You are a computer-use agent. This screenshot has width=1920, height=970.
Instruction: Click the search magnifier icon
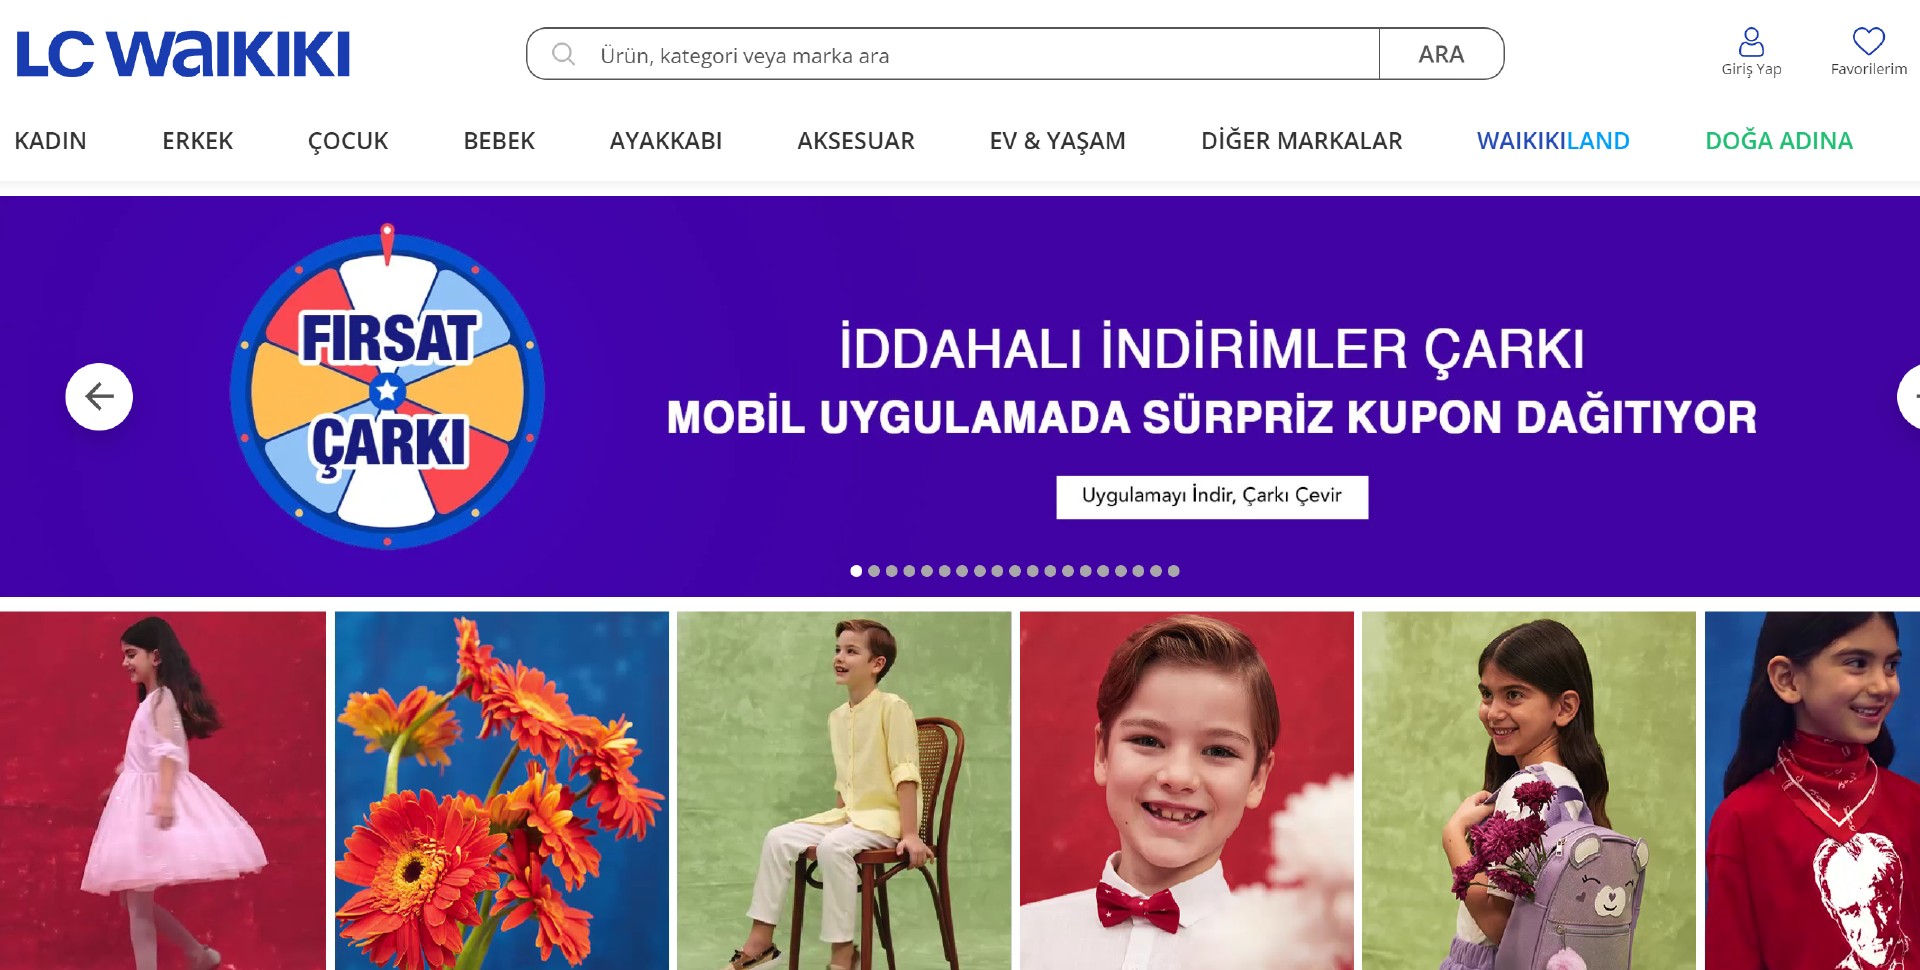(x=564, y=54)
